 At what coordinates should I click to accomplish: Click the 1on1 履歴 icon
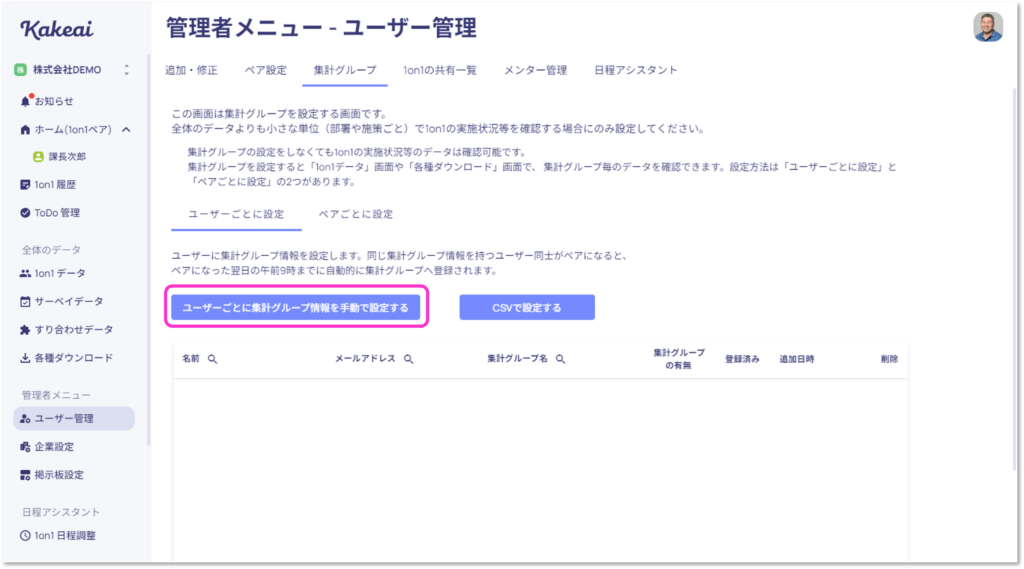pos(25,184)
